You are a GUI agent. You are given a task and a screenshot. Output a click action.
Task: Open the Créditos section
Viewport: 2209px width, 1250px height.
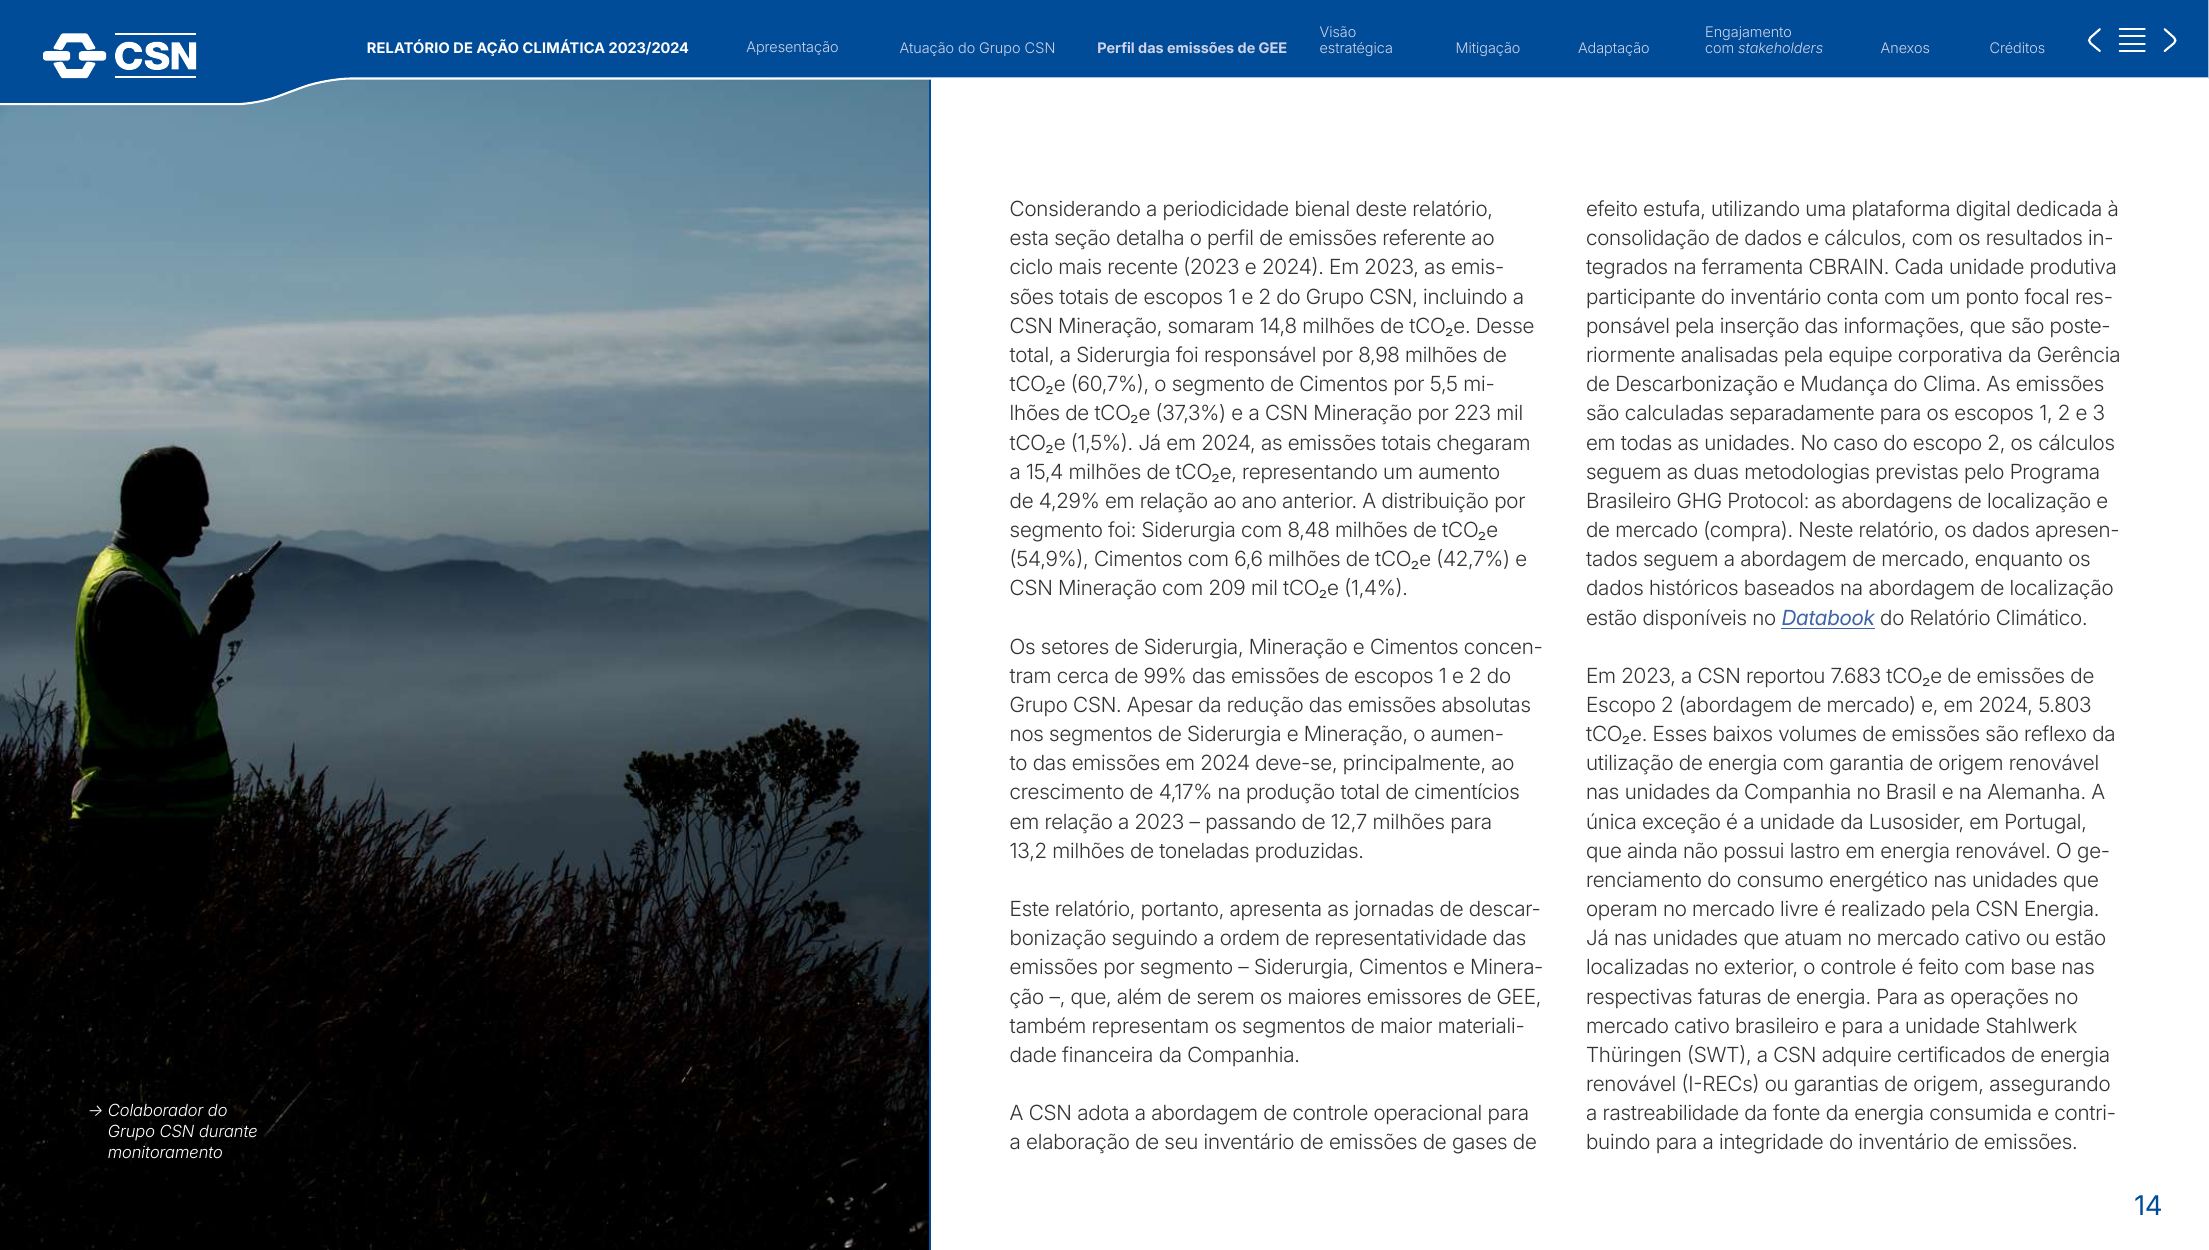[2016, 48]
